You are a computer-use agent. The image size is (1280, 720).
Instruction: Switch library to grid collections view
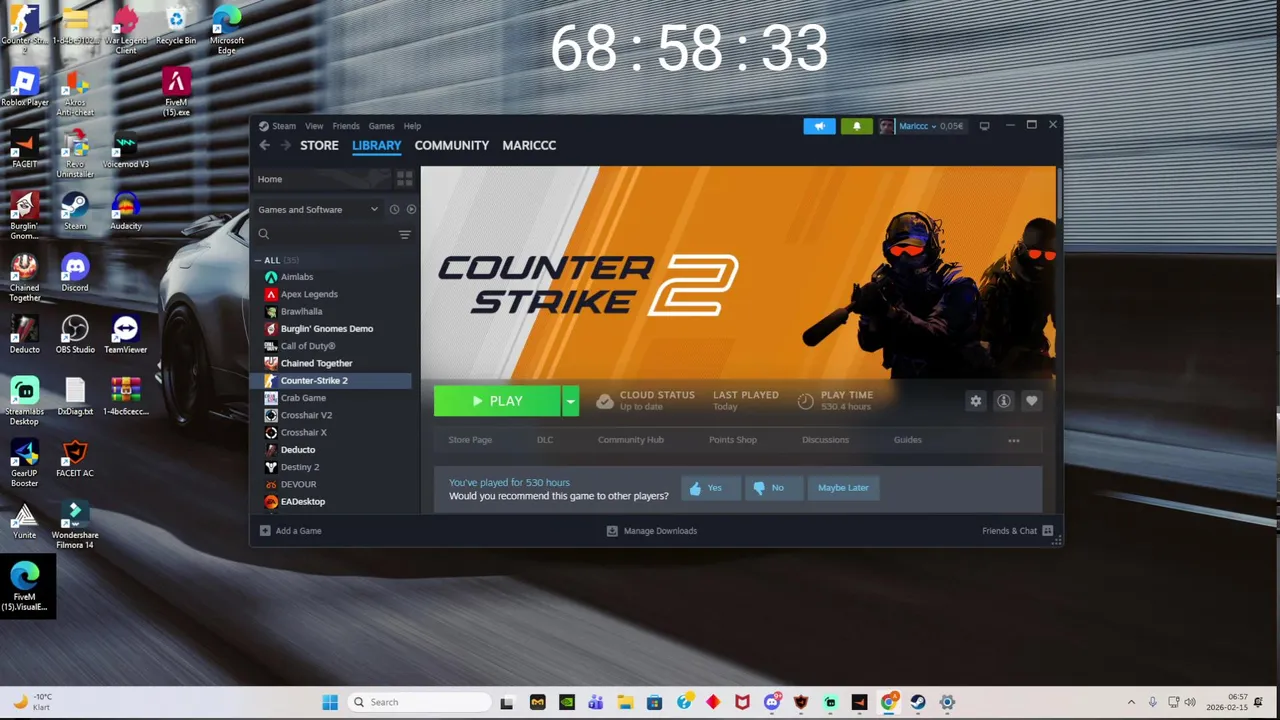(404, 179)
